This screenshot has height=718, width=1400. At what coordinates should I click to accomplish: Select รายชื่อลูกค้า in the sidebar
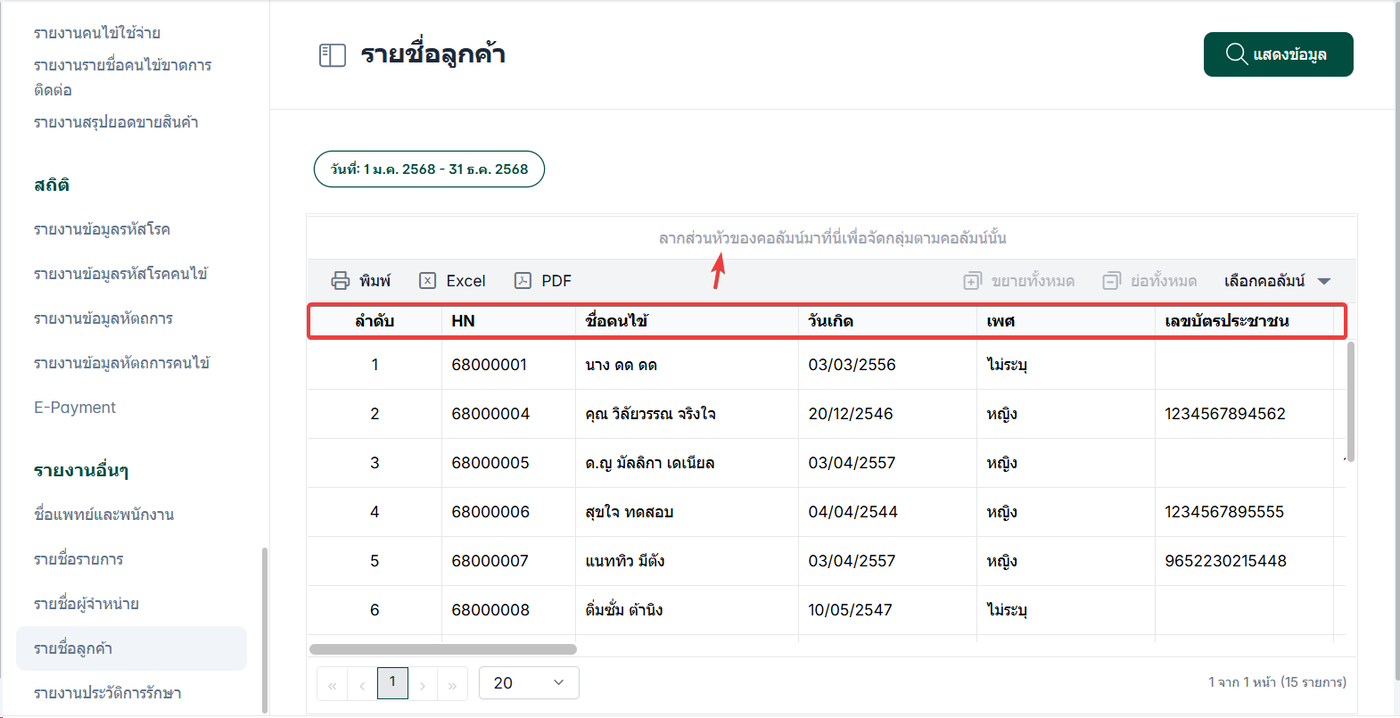tap(131, 648)
